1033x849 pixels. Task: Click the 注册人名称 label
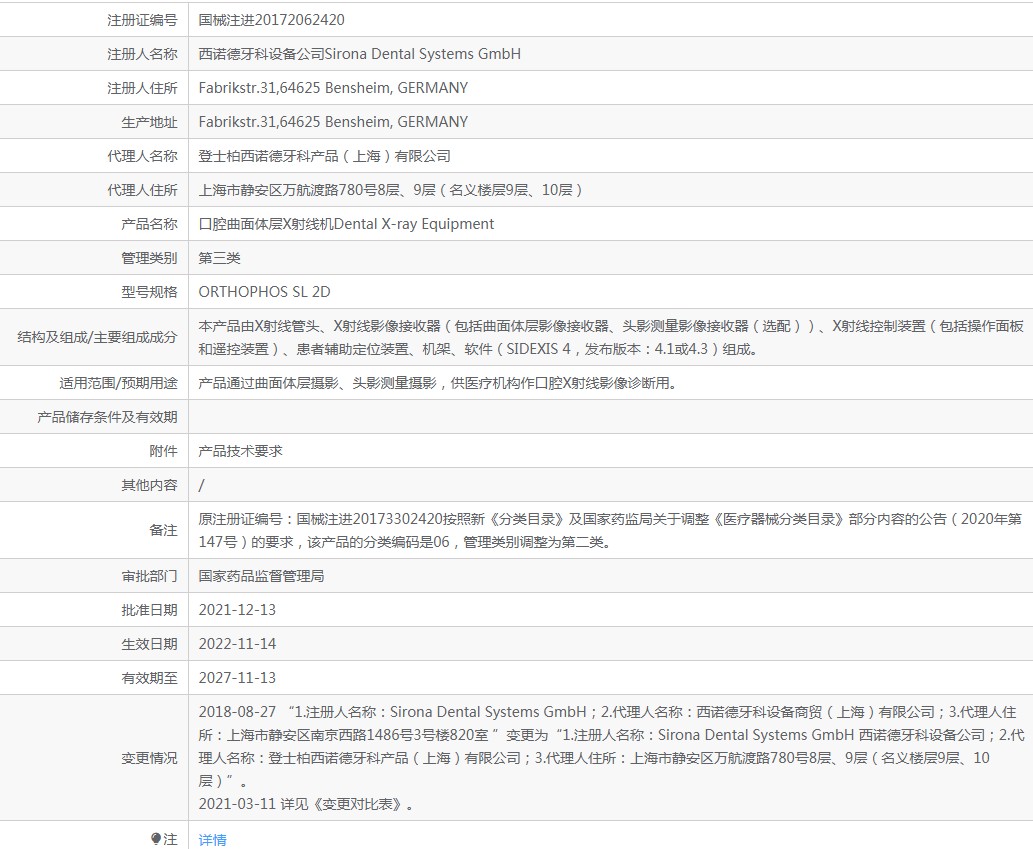click(x=142, y=54)
